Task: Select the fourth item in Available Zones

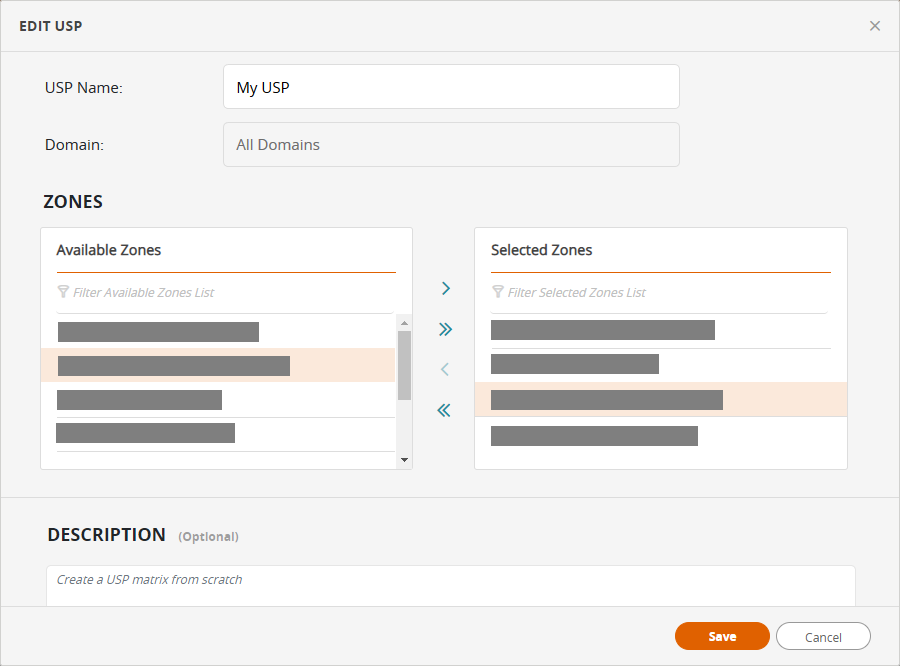Action: point(145,433)
